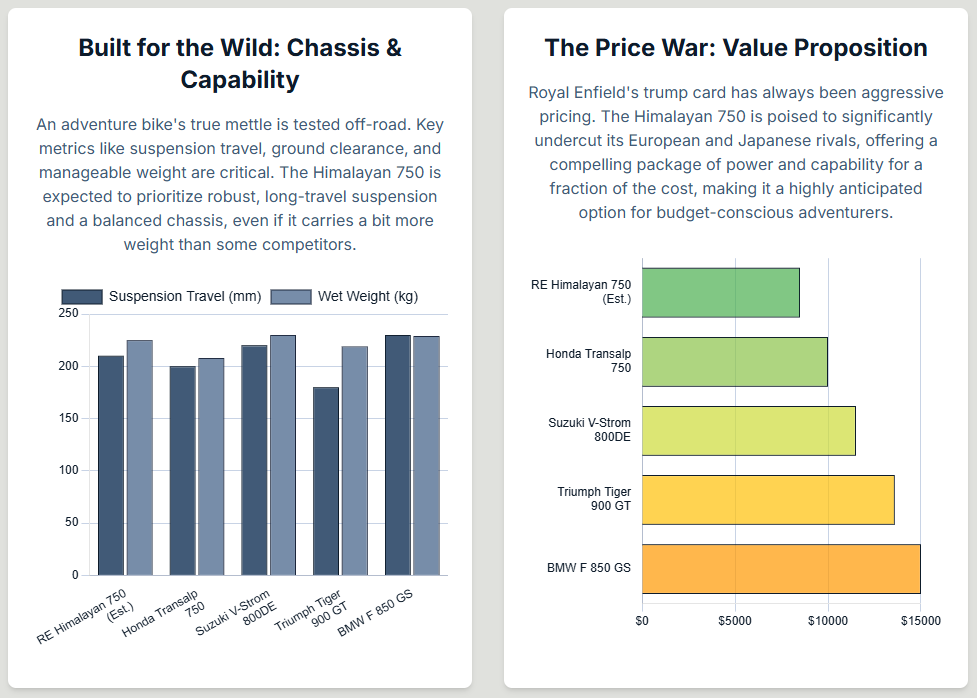Viewport: 977px width, 698px height.
Task: Click Suzuki V-Strom 800DE wet weight bar
Action: point(283,455)
